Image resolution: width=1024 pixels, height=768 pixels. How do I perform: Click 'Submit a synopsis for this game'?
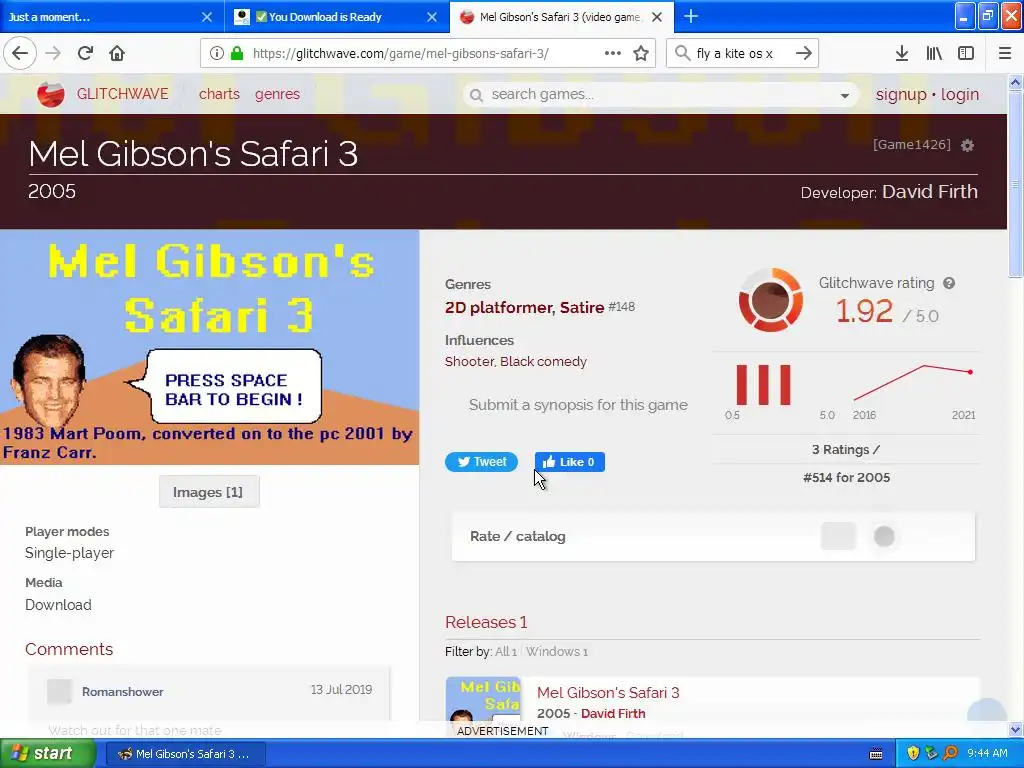578,405
